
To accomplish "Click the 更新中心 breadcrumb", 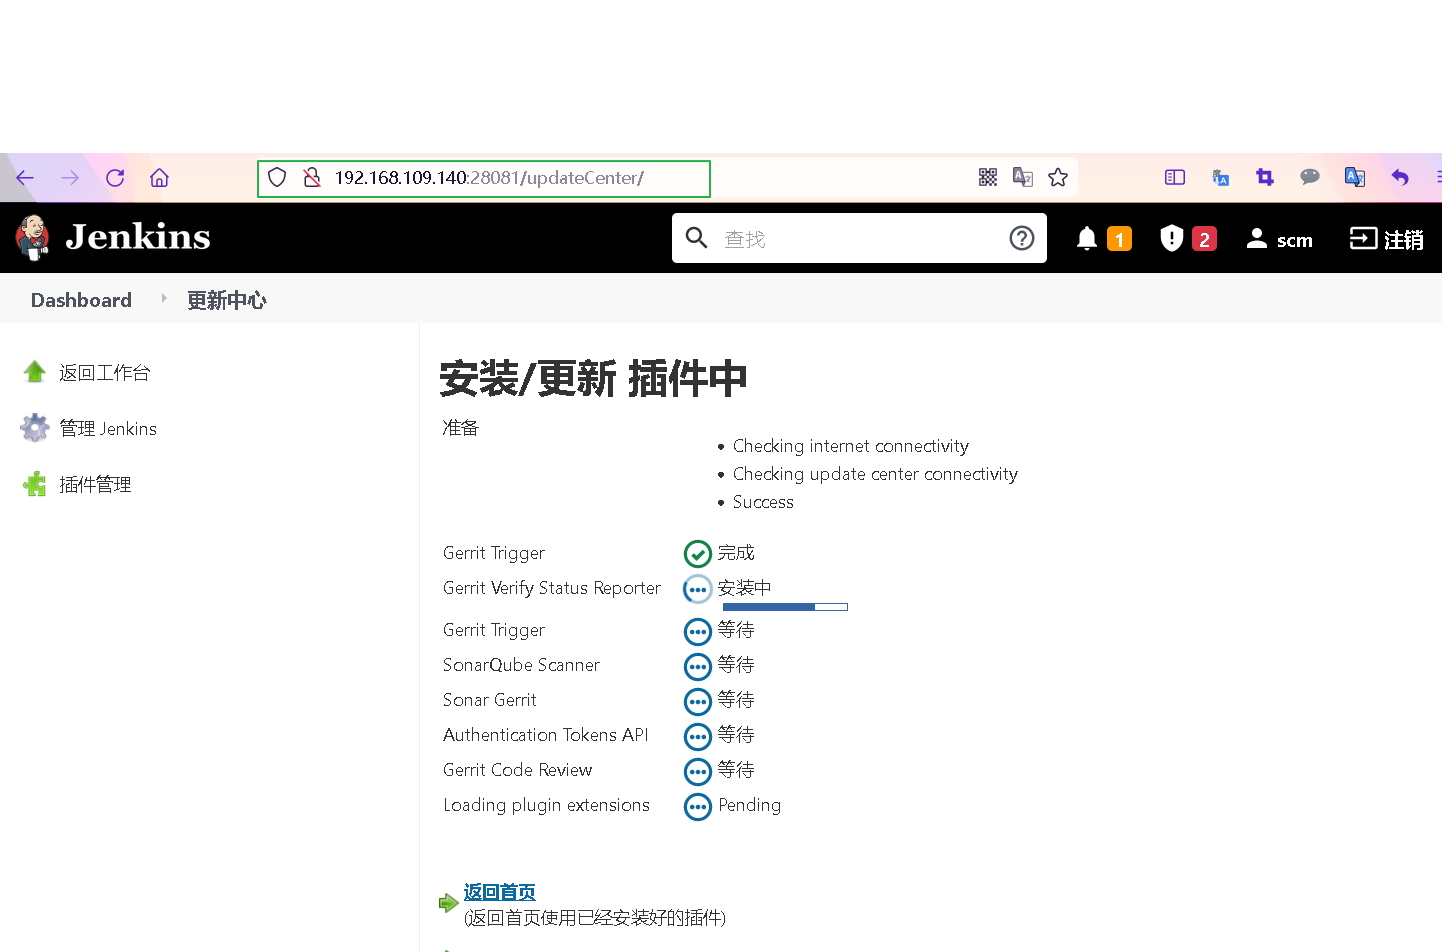I will pos(227,300).
